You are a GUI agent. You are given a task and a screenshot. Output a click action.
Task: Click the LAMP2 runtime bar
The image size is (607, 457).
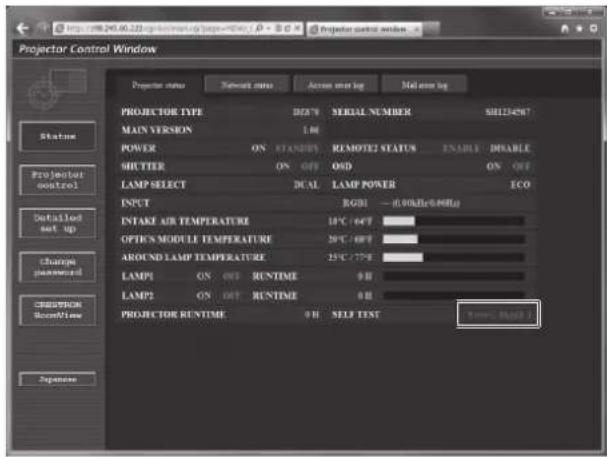(454, 296)
